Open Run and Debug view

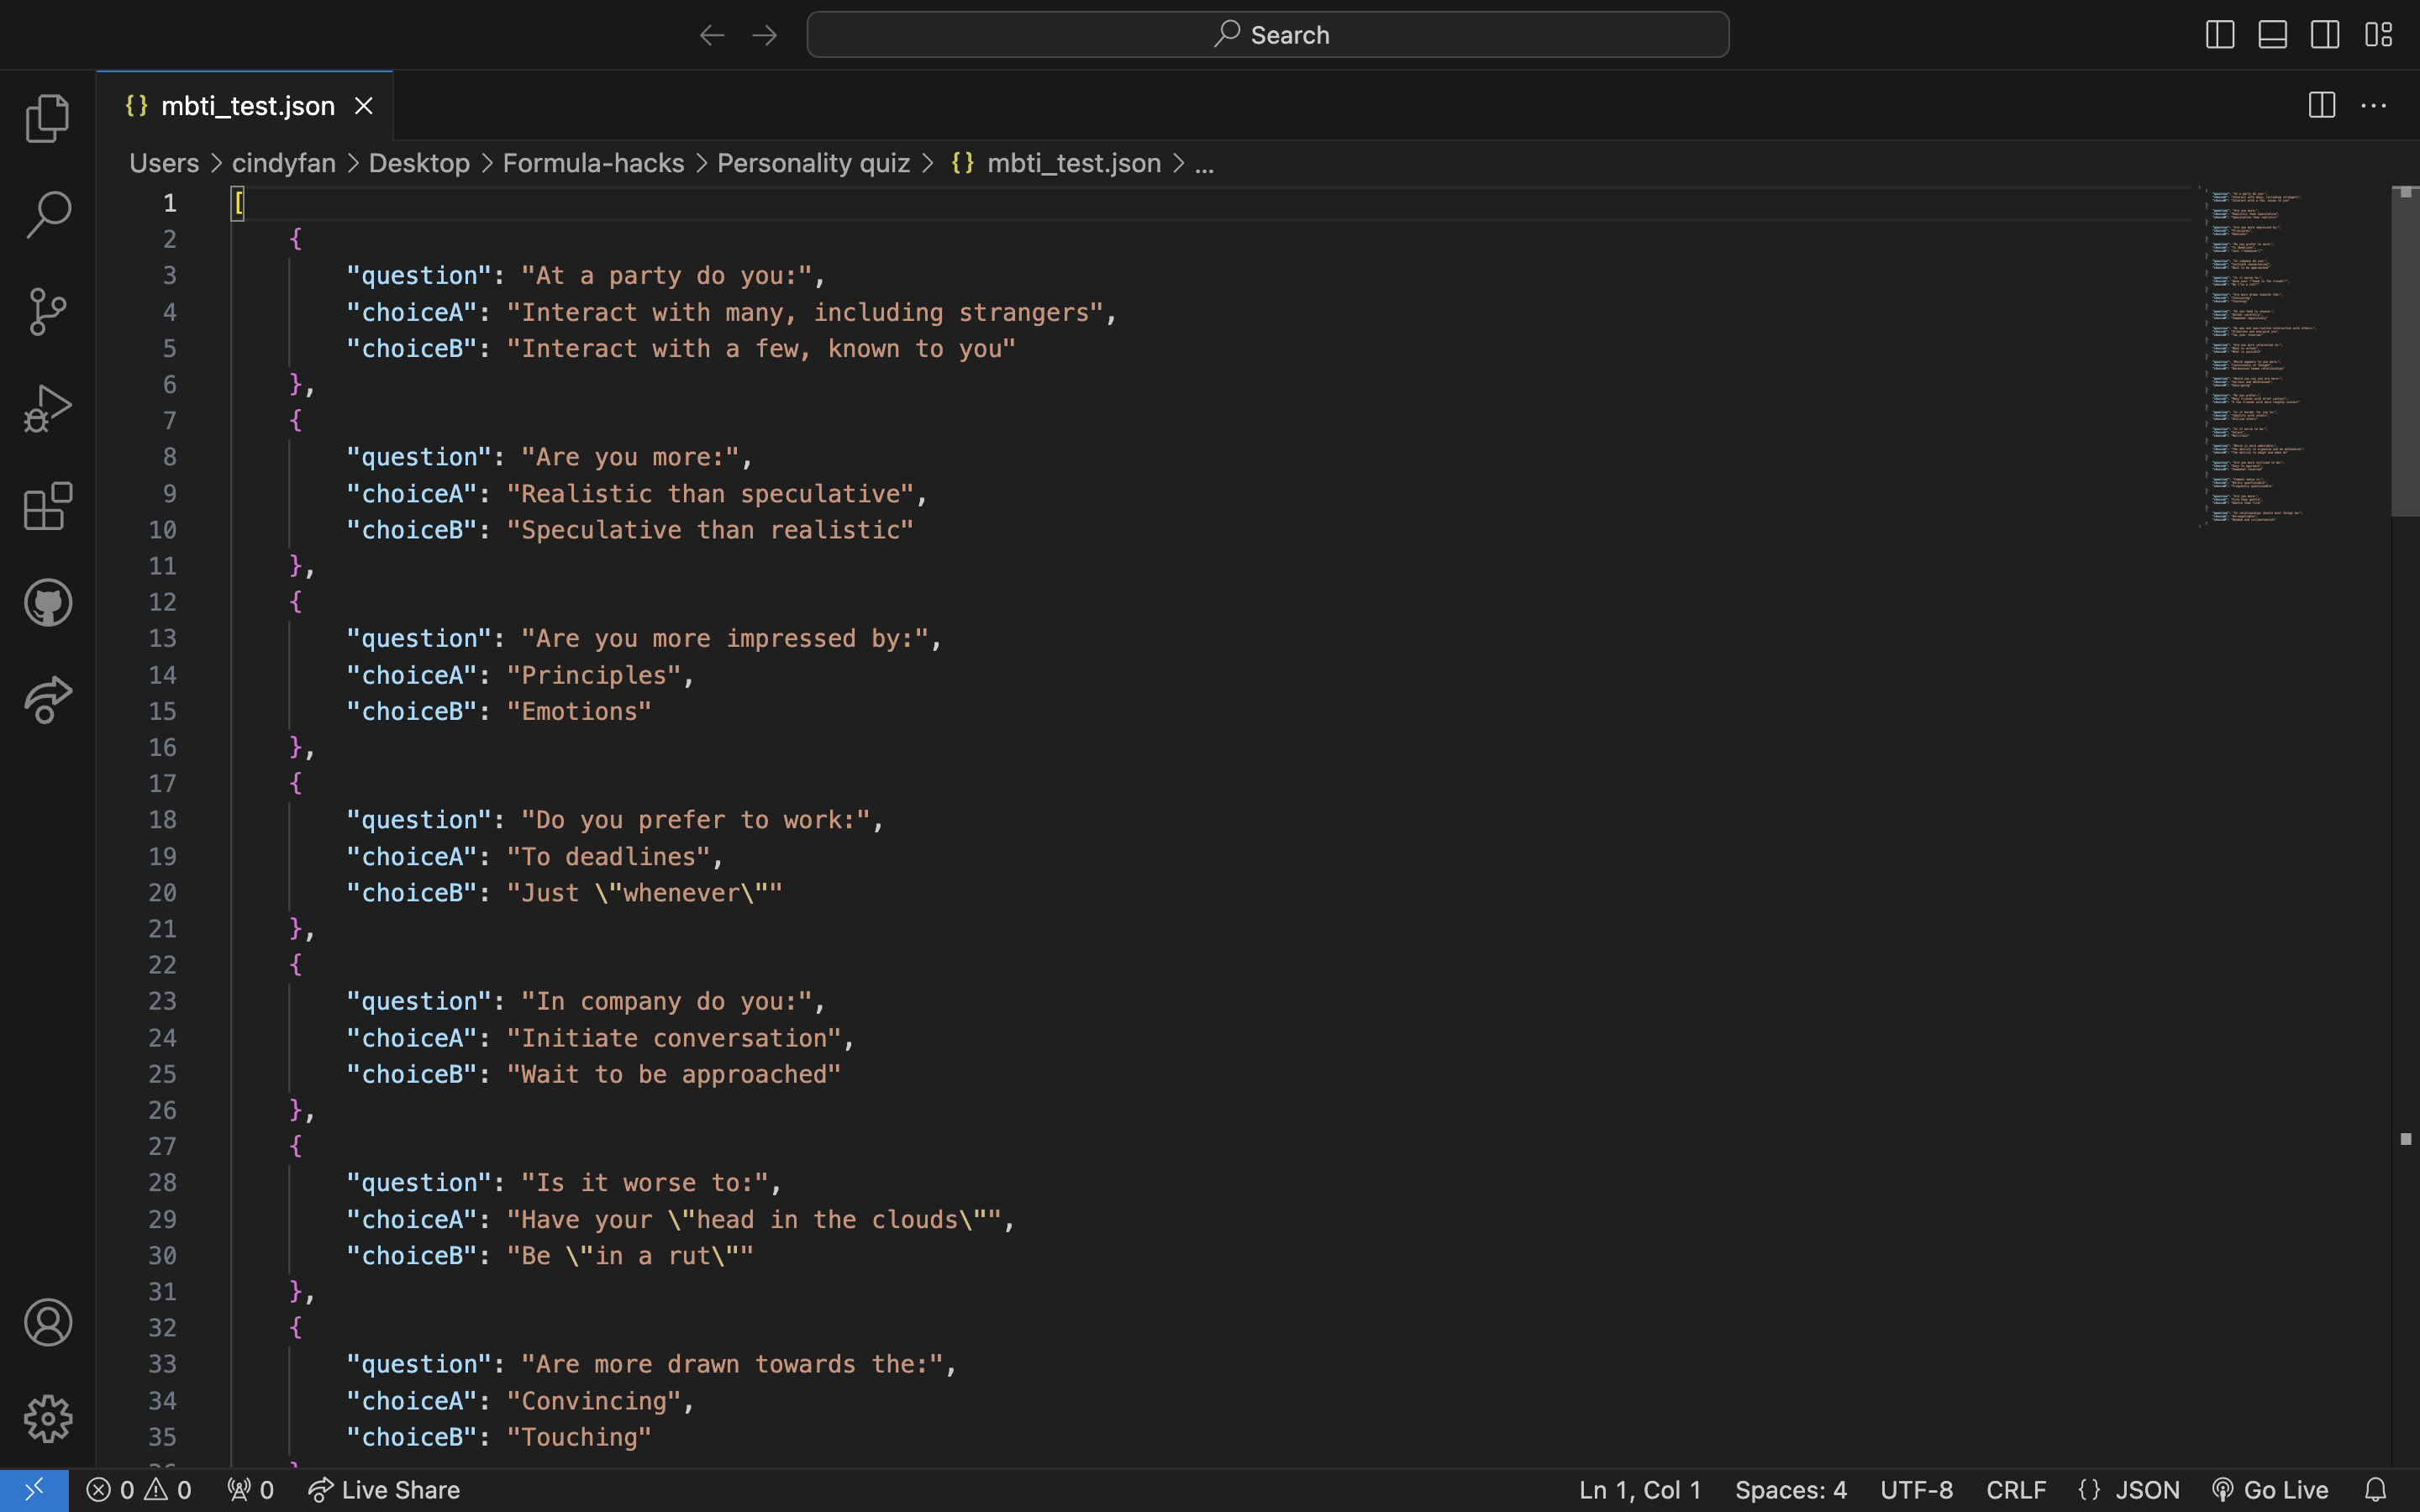(x=47, y=408)
